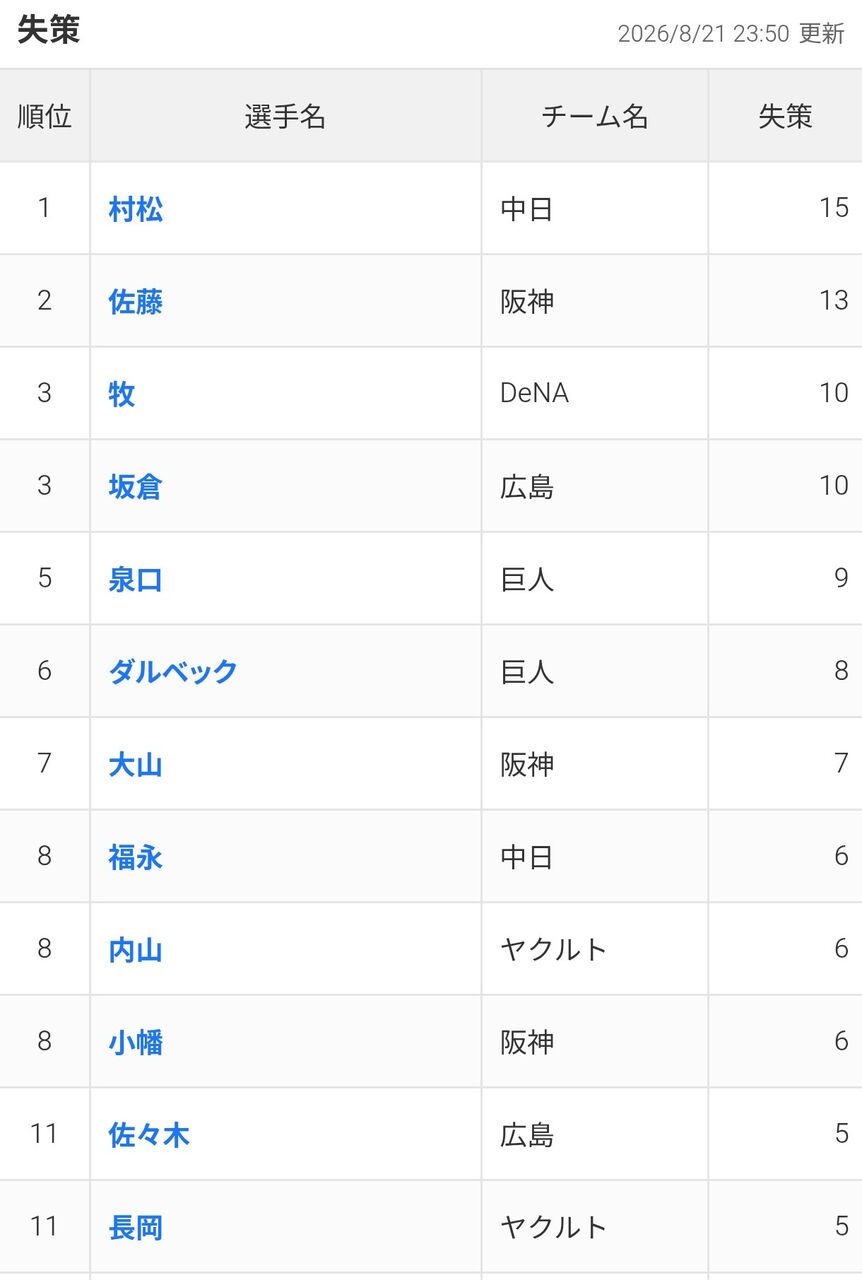The image size is (862, 1280).
Task: Click the update timestamp text
Action: tap(731, 33)
